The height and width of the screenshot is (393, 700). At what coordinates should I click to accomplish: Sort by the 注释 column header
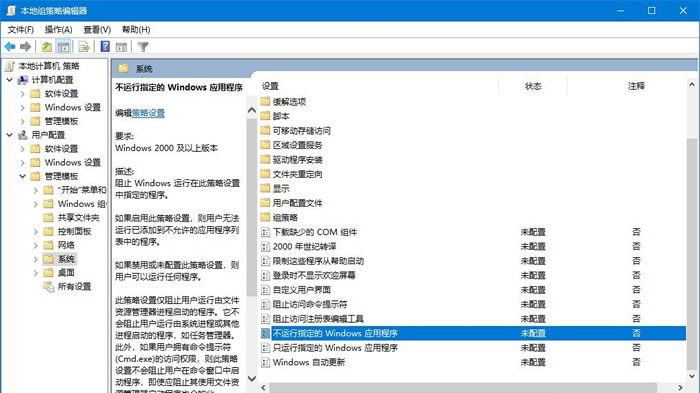[x=636, y=86]
